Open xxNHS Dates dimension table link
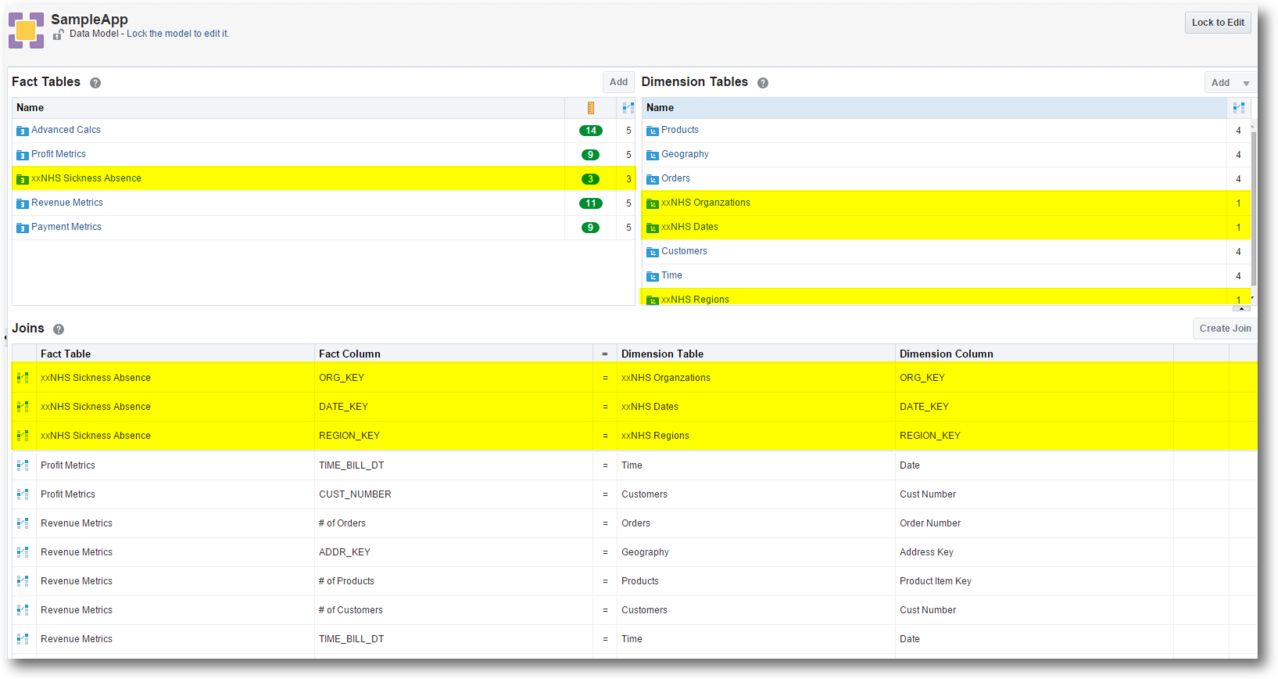 (x=690, y=227)
